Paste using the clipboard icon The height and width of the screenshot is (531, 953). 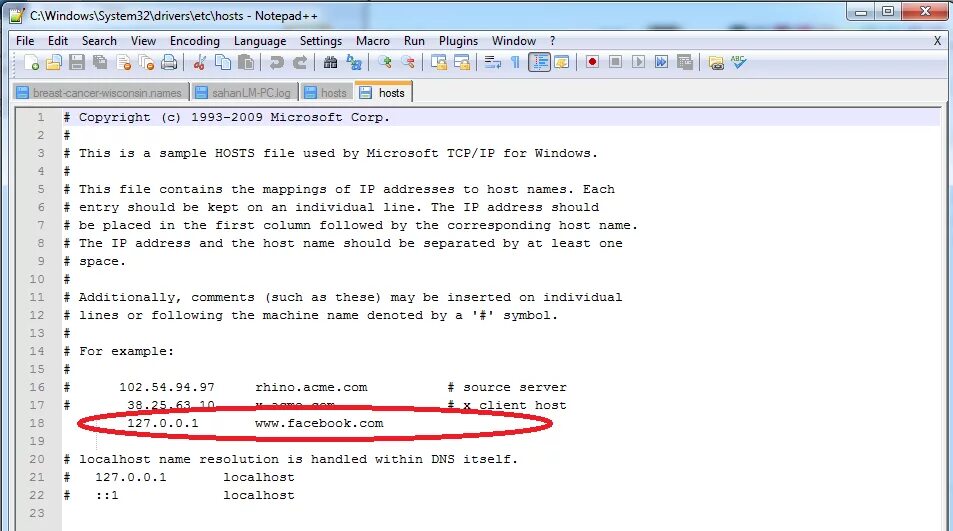tap(246, 62)
